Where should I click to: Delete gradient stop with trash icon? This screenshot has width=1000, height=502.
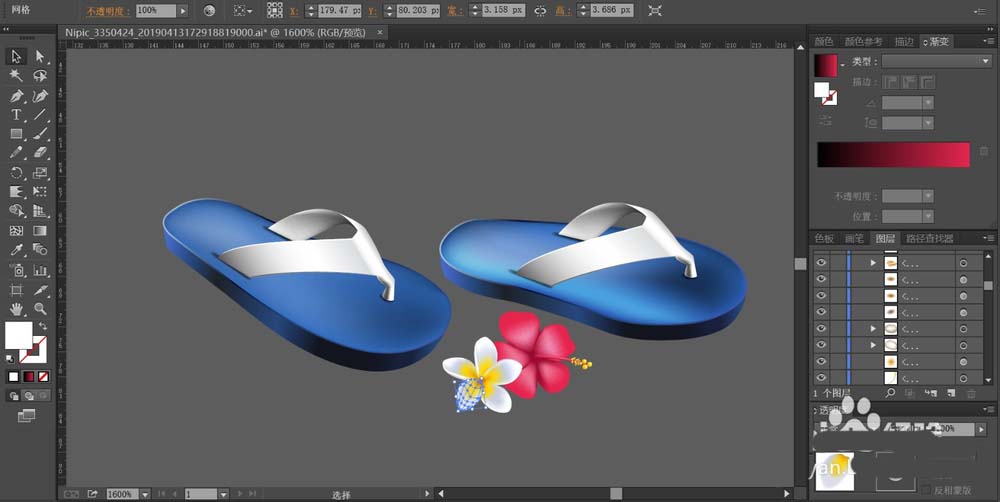point(984,151)
